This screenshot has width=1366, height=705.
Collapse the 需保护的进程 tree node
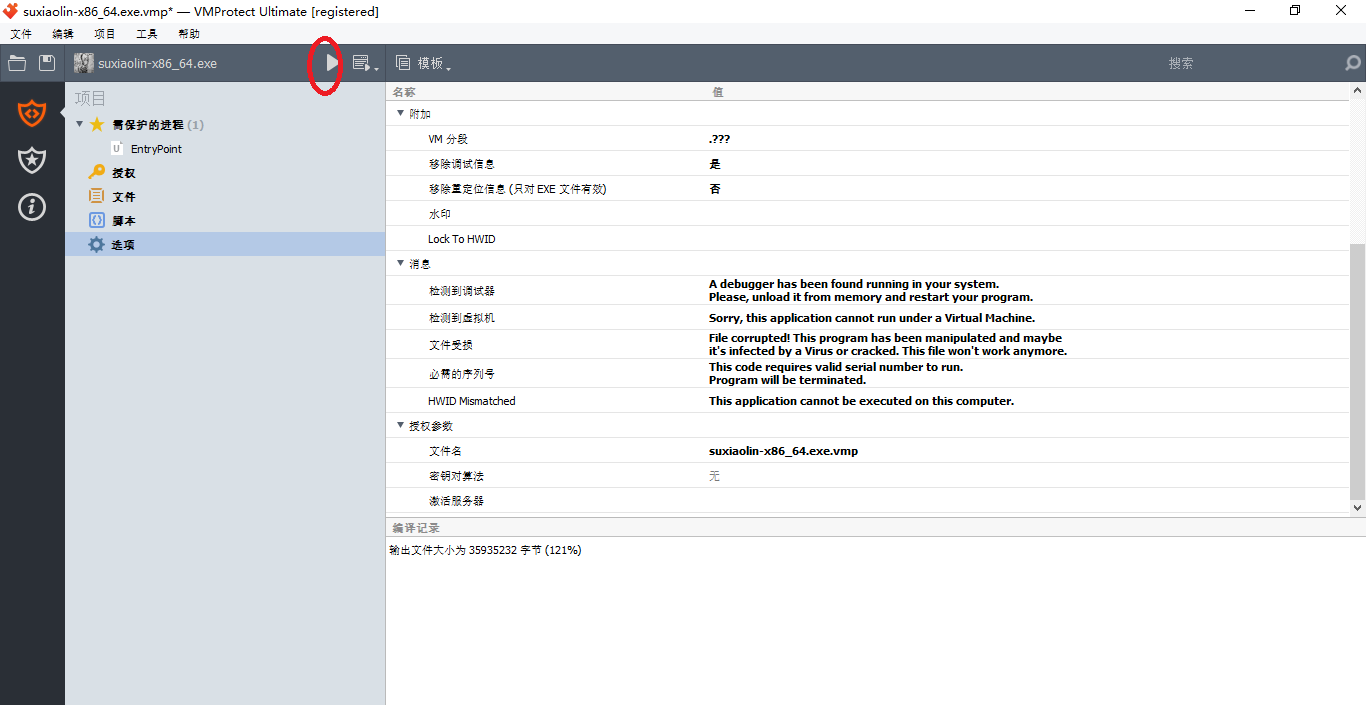[x=80, y=125]
